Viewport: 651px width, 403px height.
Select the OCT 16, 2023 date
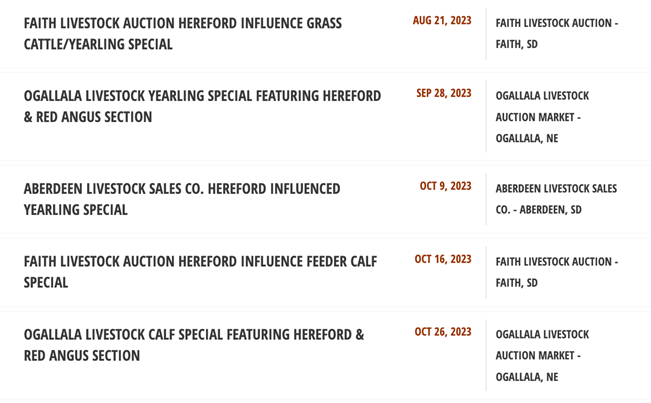click(443, 260)
